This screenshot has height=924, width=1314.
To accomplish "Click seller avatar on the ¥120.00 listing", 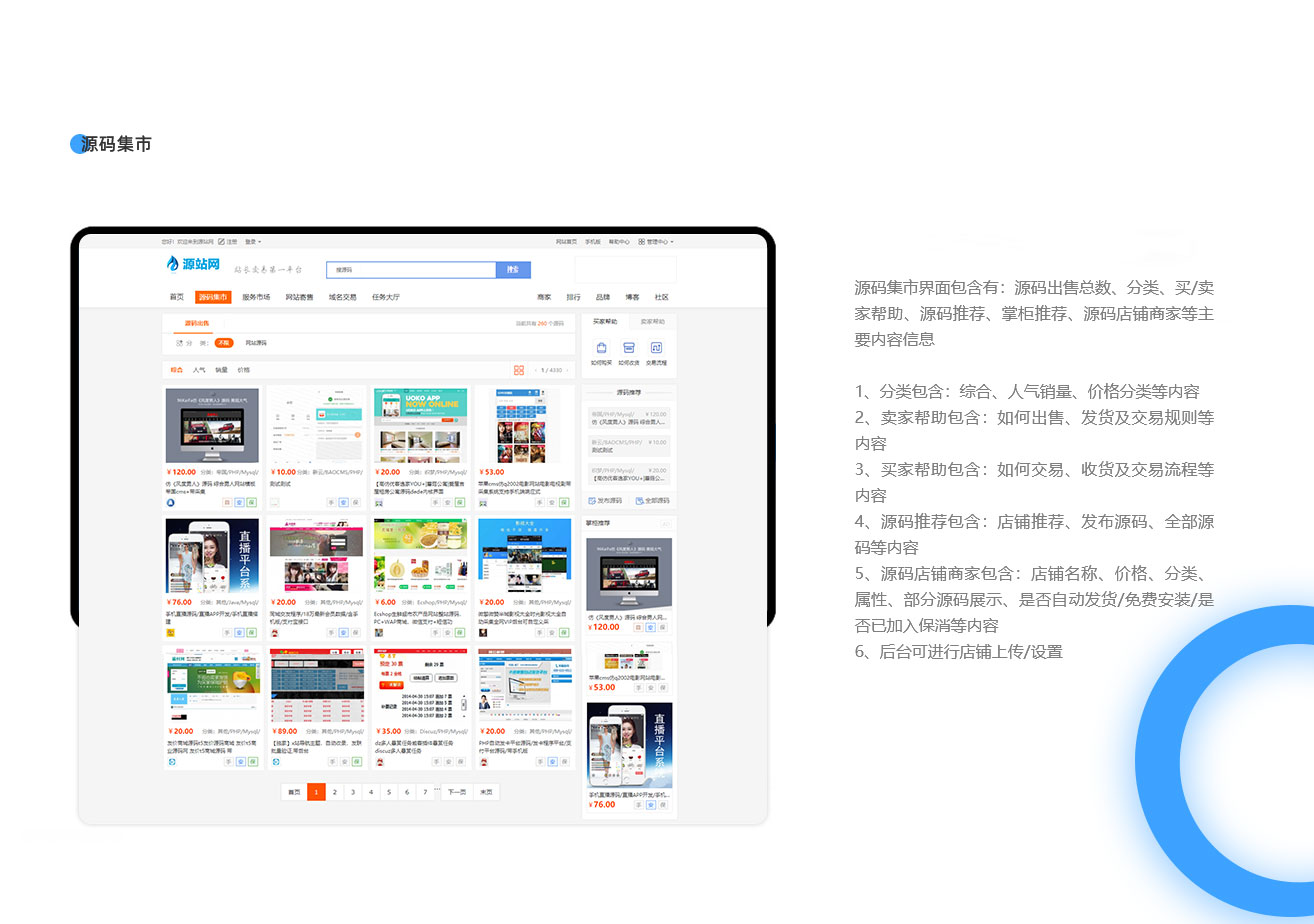I will (170, 503).
